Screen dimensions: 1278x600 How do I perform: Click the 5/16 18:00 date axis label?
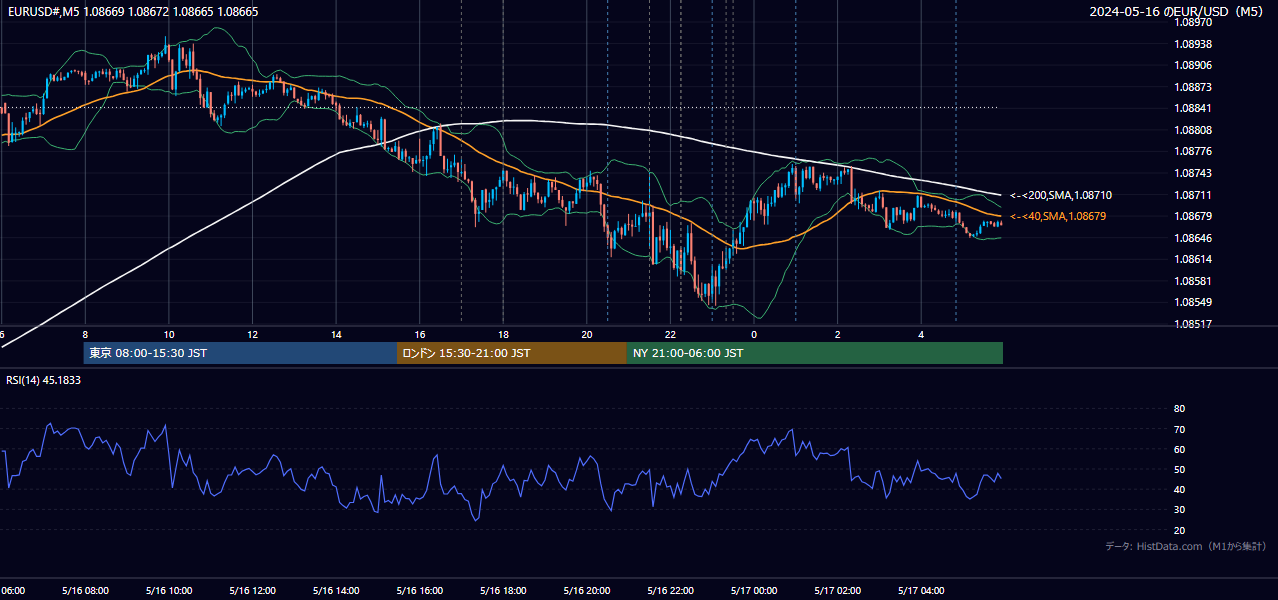503,591
